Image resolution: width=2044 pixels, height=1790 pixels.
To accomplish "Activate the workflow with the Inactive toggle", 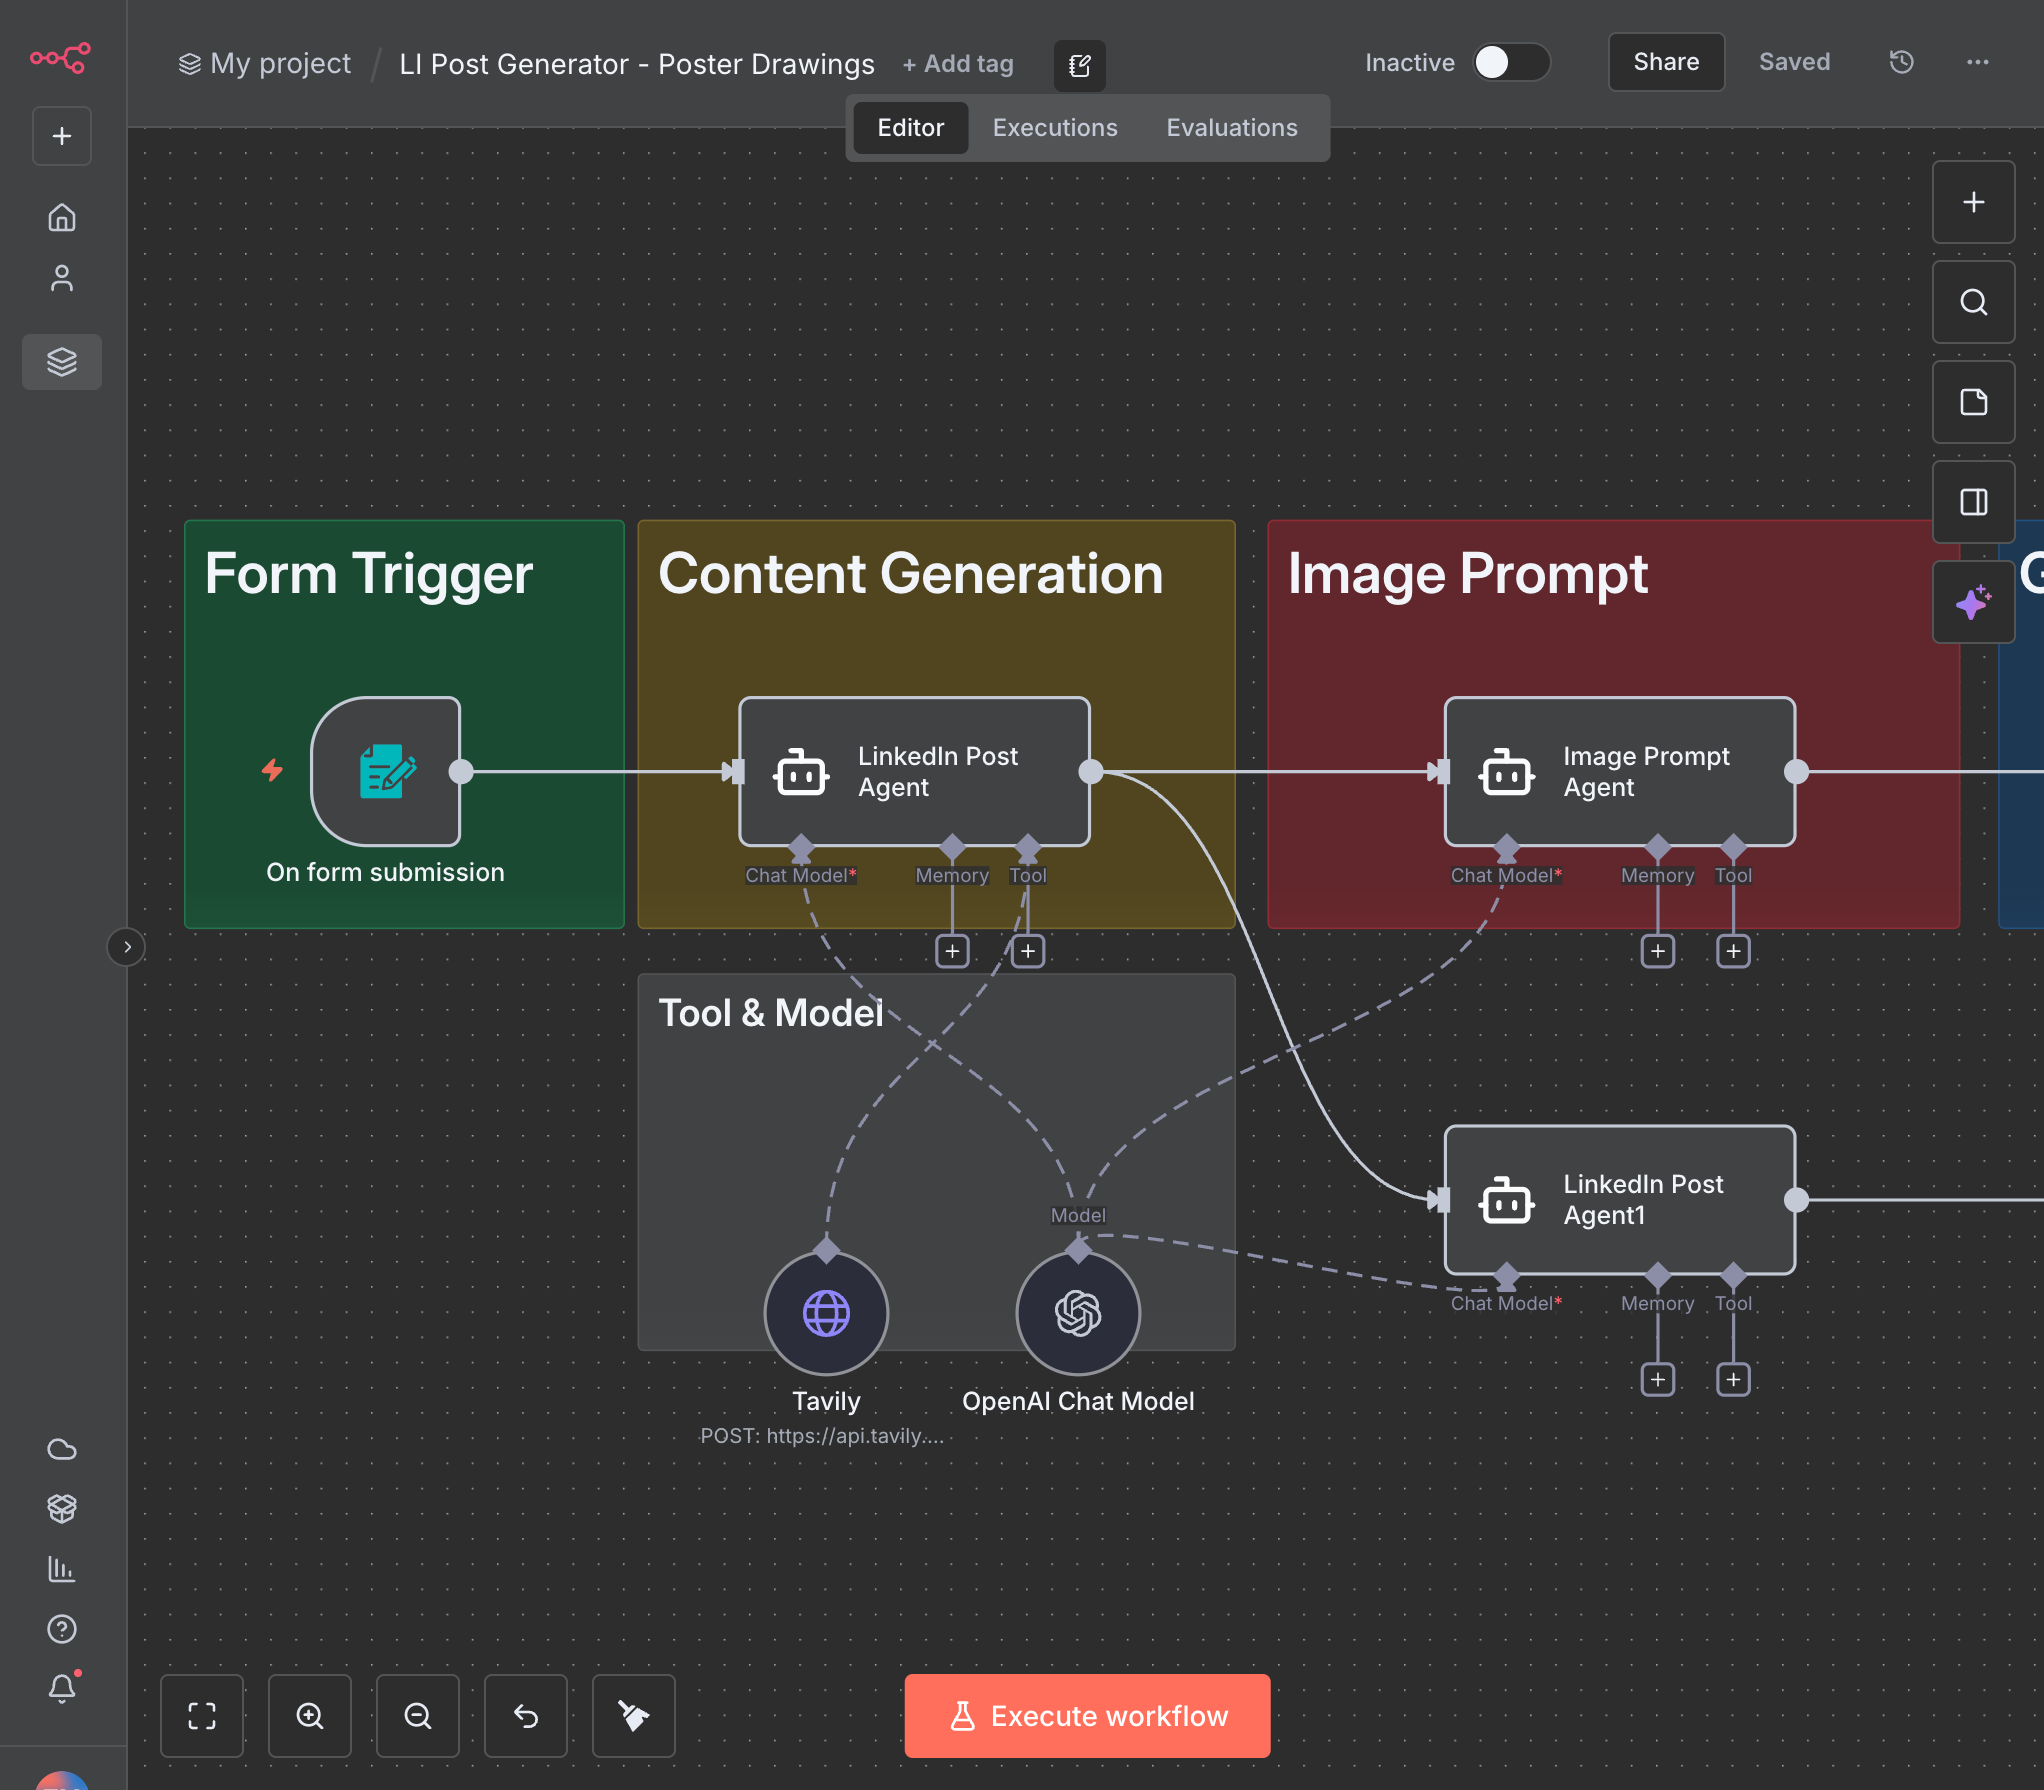I will [x=1511, y=62].
